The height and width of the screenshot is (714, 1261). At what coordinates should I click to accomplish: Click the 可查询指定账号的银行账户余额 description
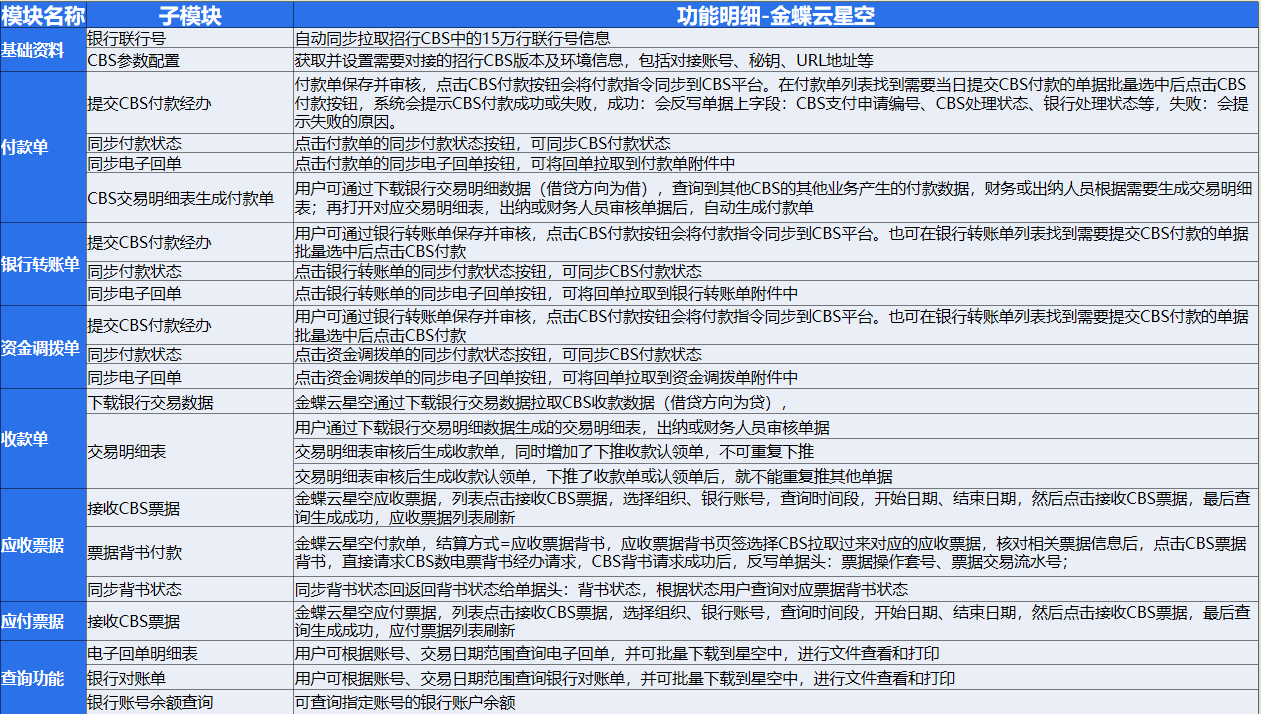point(776,702)
